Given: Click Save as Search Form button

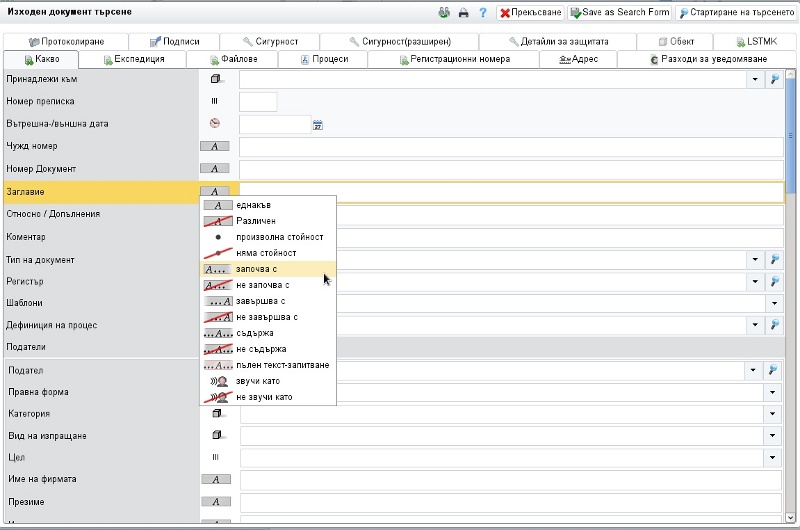Looking at the screenshot, I should click(619, 12).
